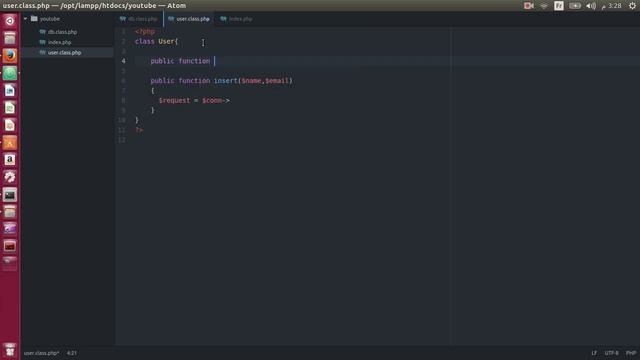Image resolution: width=640 pixels, height=360 pixels.
Task: Open the system gear session menu
Action: point(632,6)
